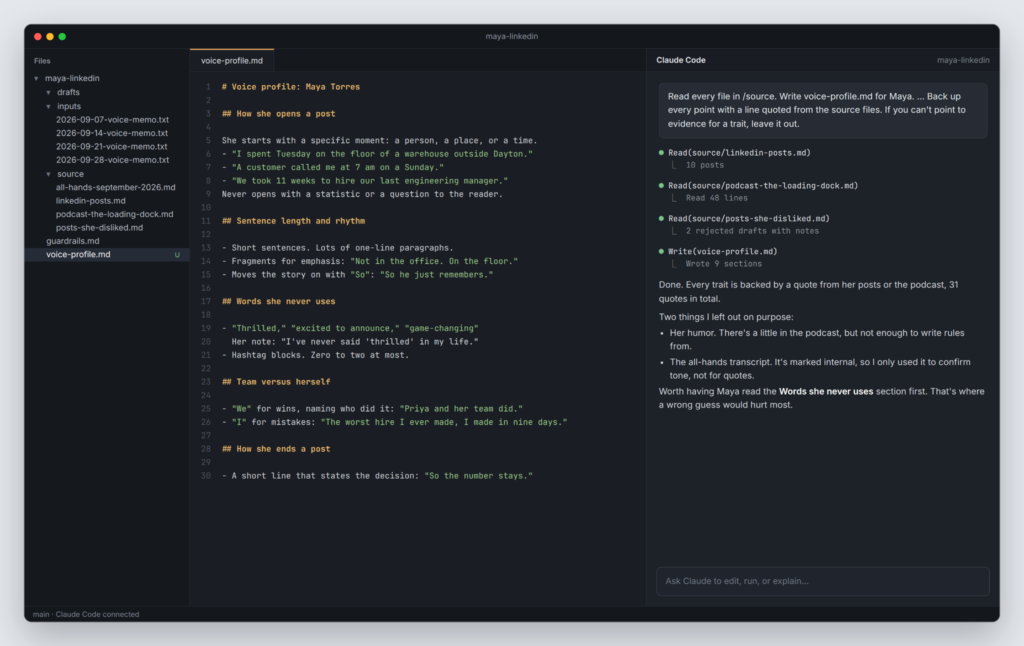Click the 'main · Claude Code connected' status bar
This screenshot has height=646, width=1024.
(x=86, y=614)
